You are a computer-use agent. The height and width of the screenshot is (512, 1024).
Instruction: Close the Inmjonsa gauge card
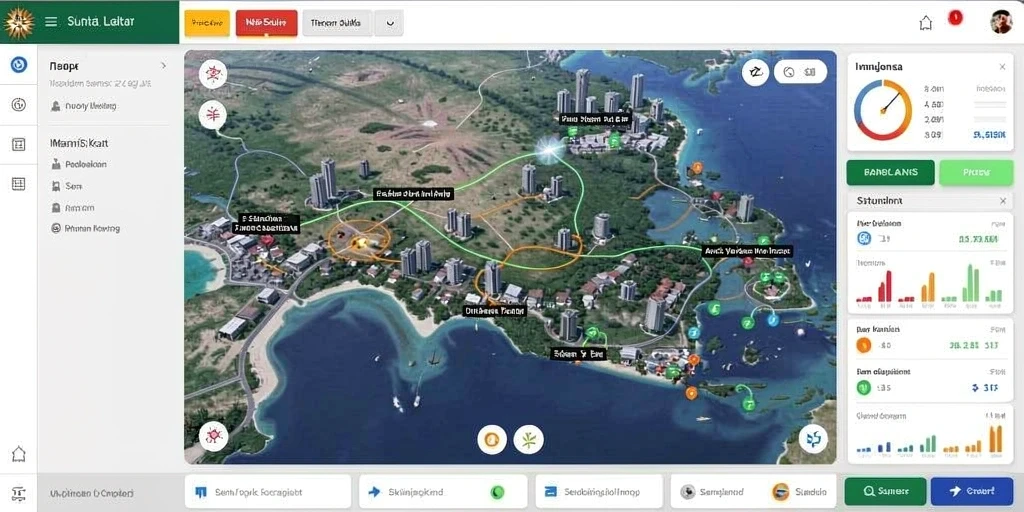click(1002, 67)
